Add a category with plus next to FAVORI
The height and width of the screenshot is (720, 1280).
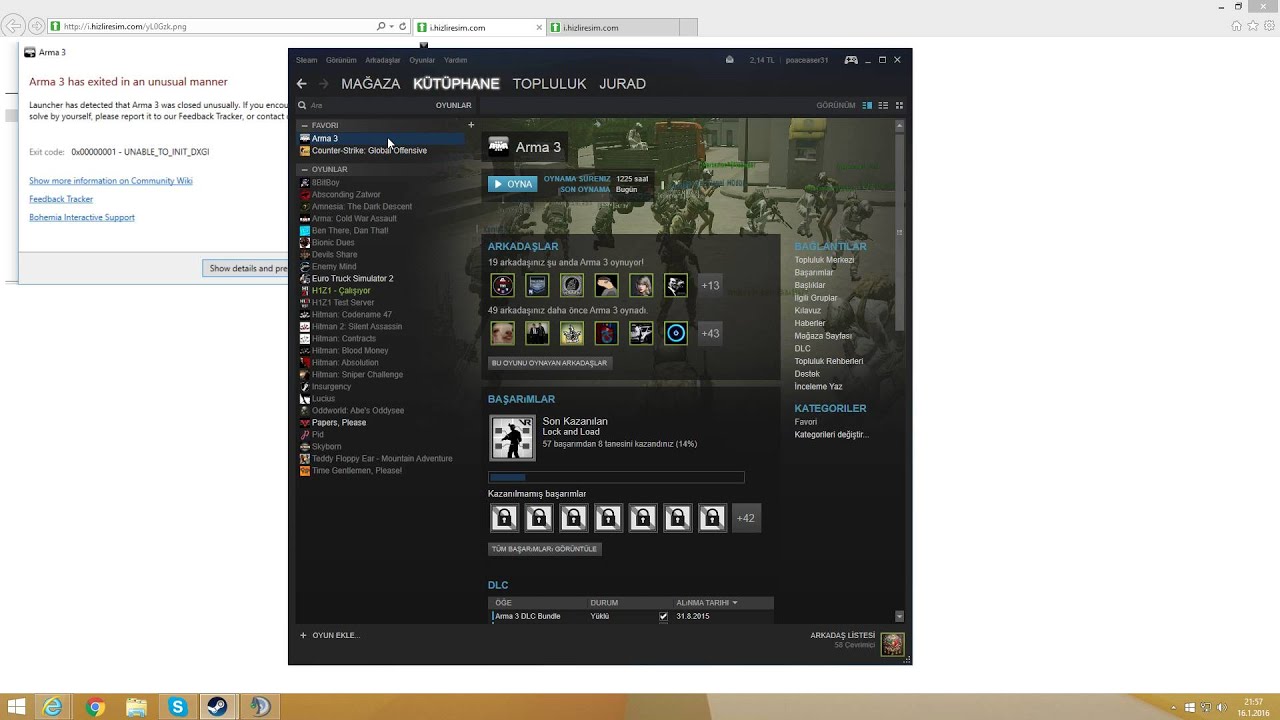pyautogui.click(x=471, y=125)
